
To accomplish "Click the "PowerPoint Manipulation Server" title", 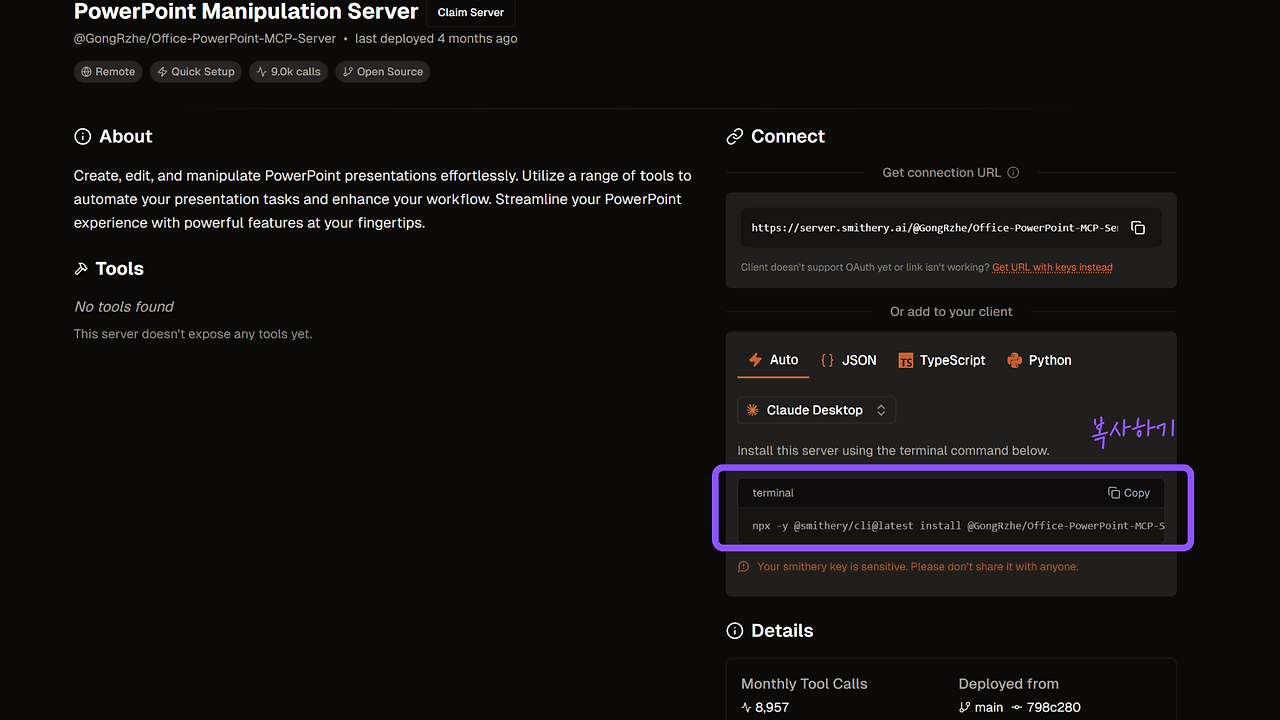I will [246, 12].
